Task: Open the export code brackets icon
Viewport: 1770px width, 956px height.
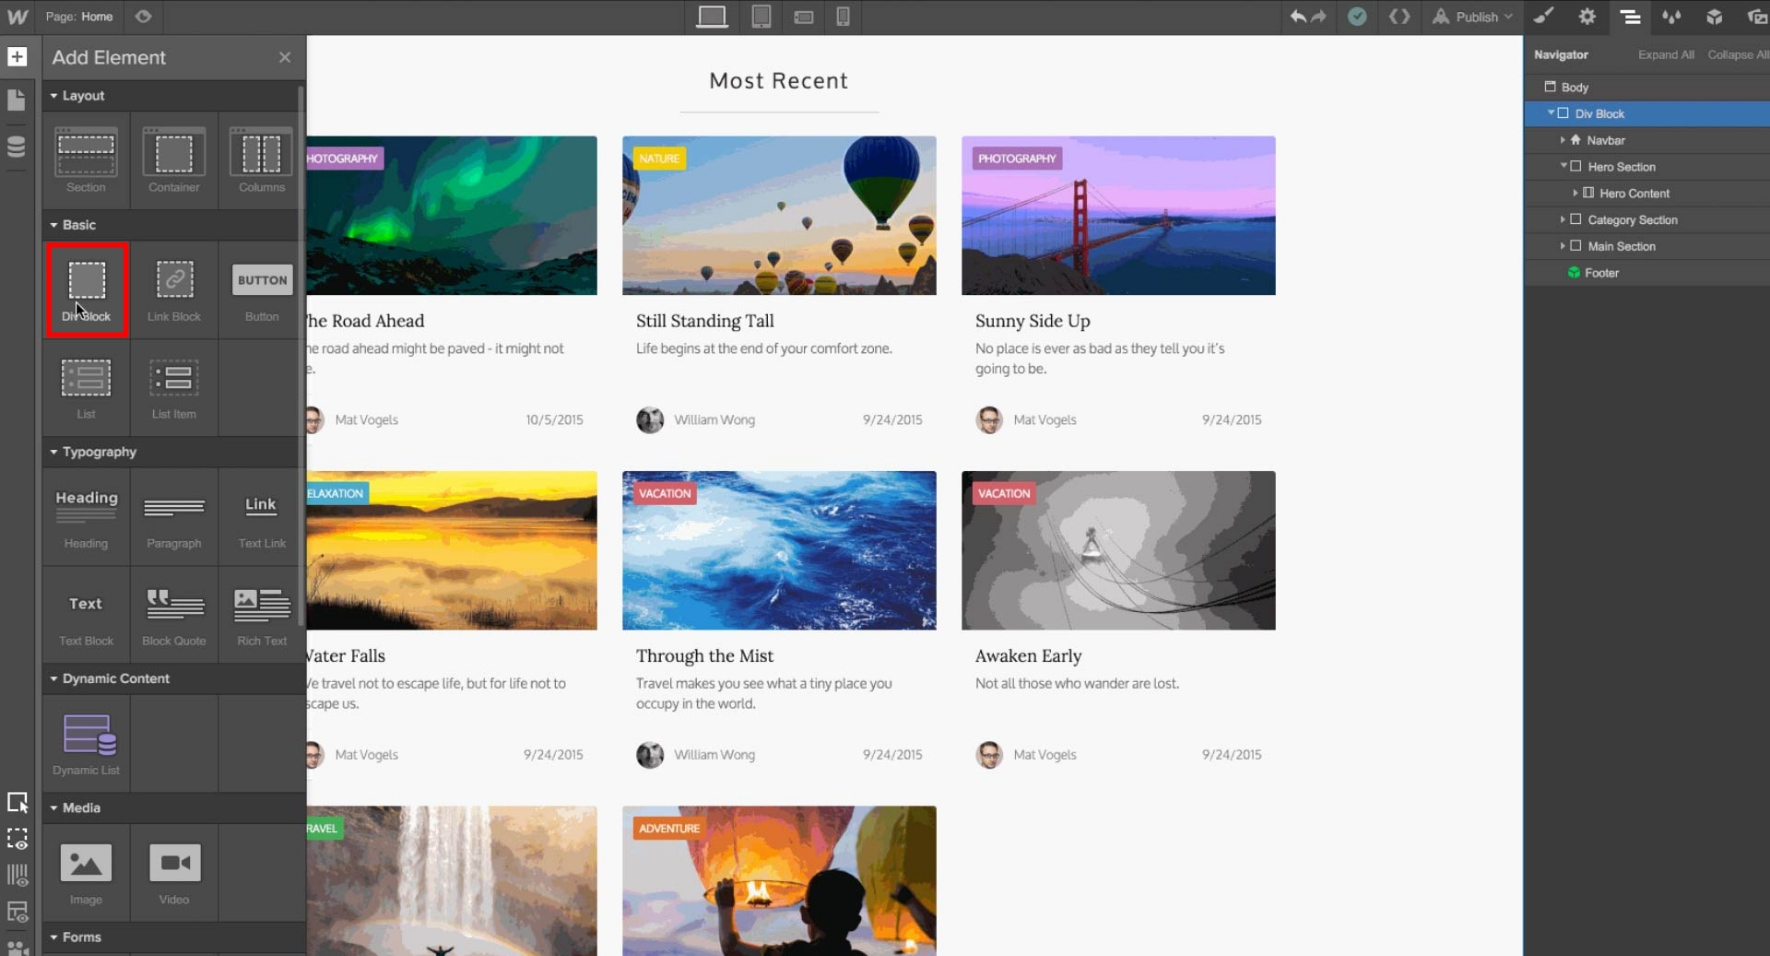Action: point(1400,17)
